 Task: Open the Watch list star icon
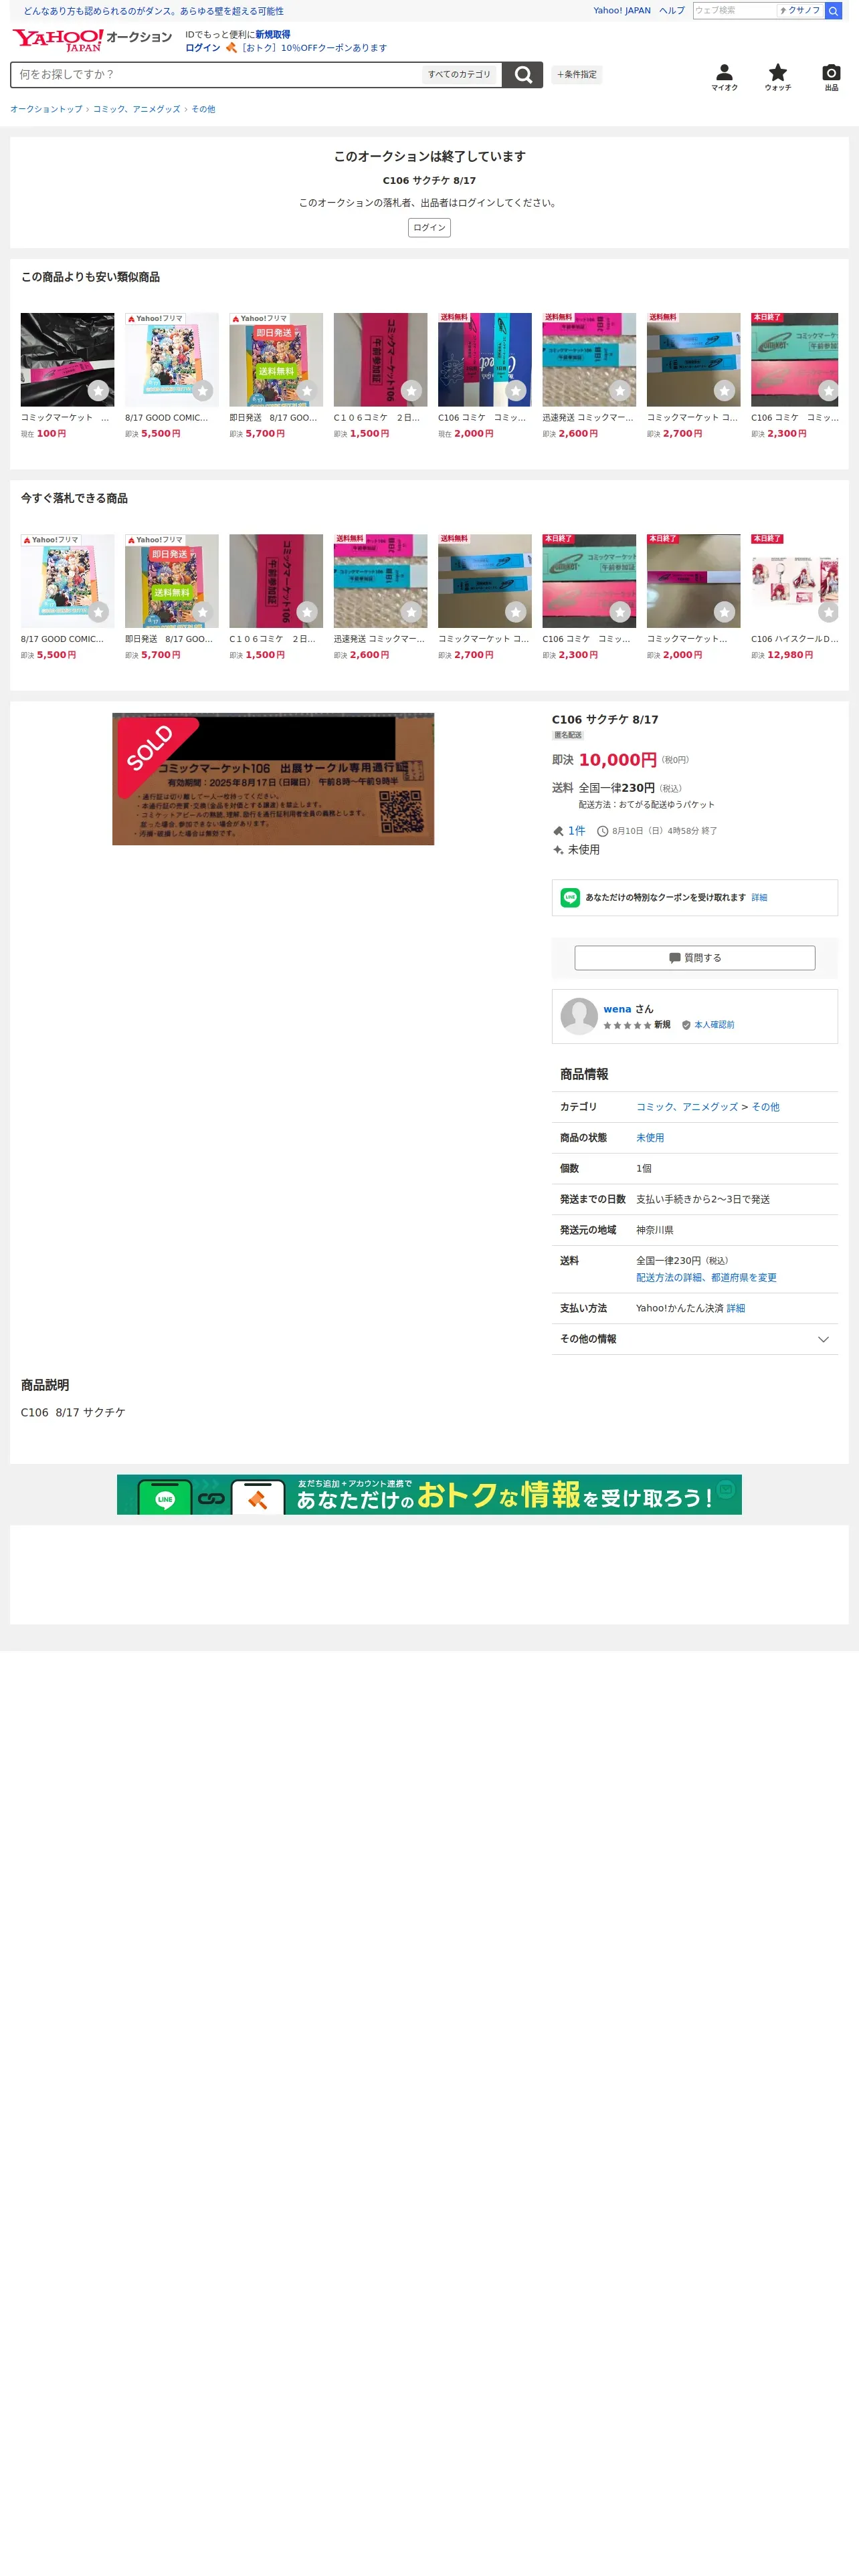[x=777, y=77]
